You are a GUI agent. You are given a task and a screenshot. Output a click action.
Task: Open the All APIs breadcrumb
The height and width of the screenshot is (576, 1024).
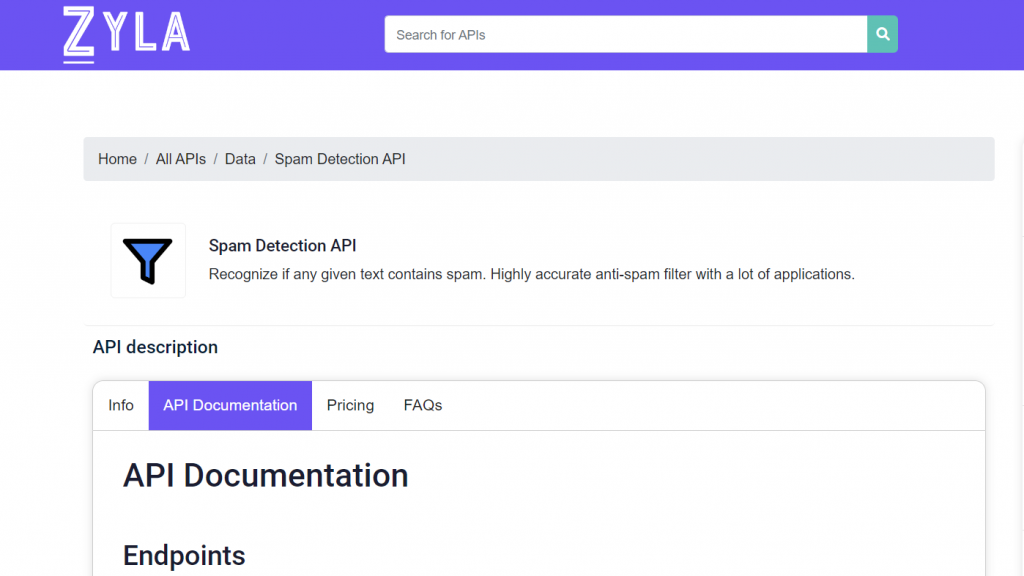(181, 159)
